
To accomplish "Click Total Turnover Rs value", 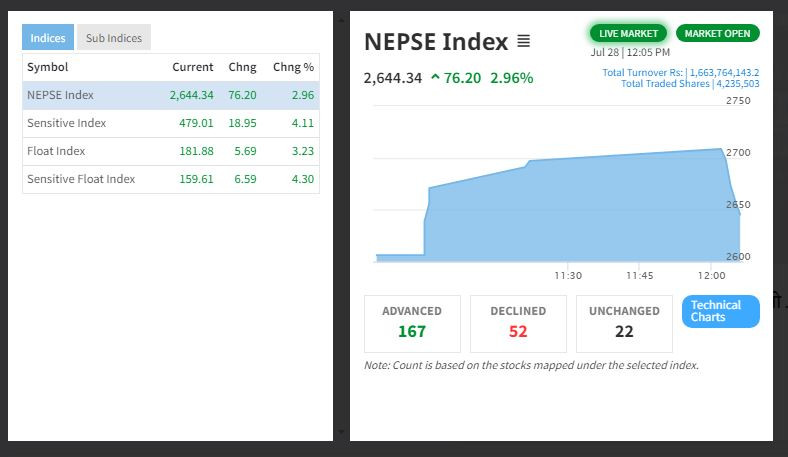I will (x=724, y=72).
